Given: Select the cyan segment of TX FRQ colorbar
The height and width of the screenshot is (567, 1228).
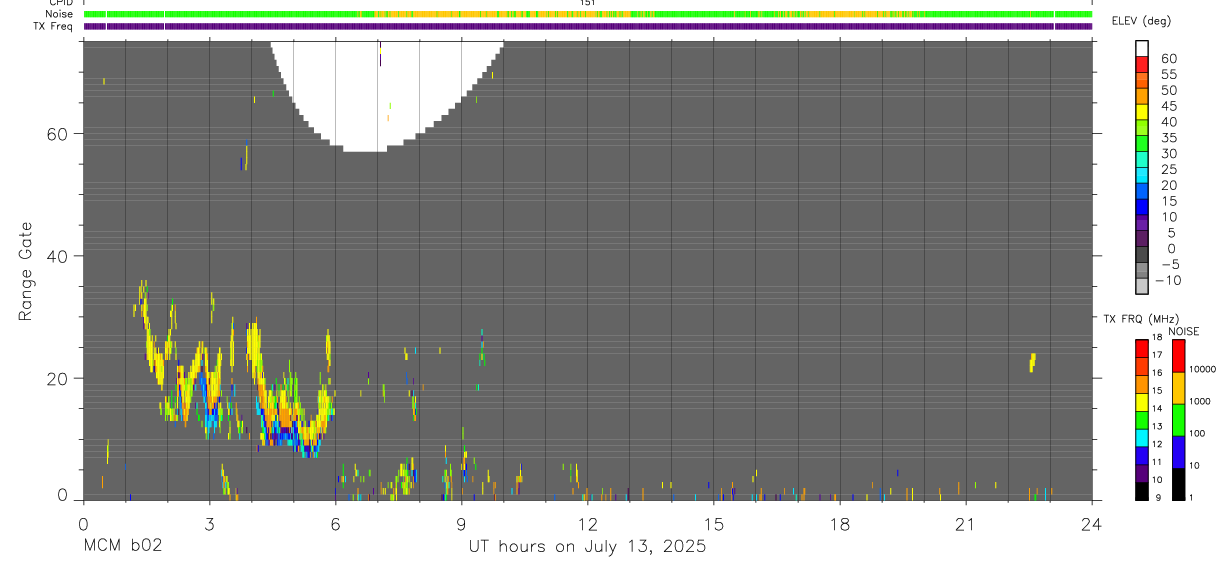Looking at the screenshot, I should (x=1142, y=436).
